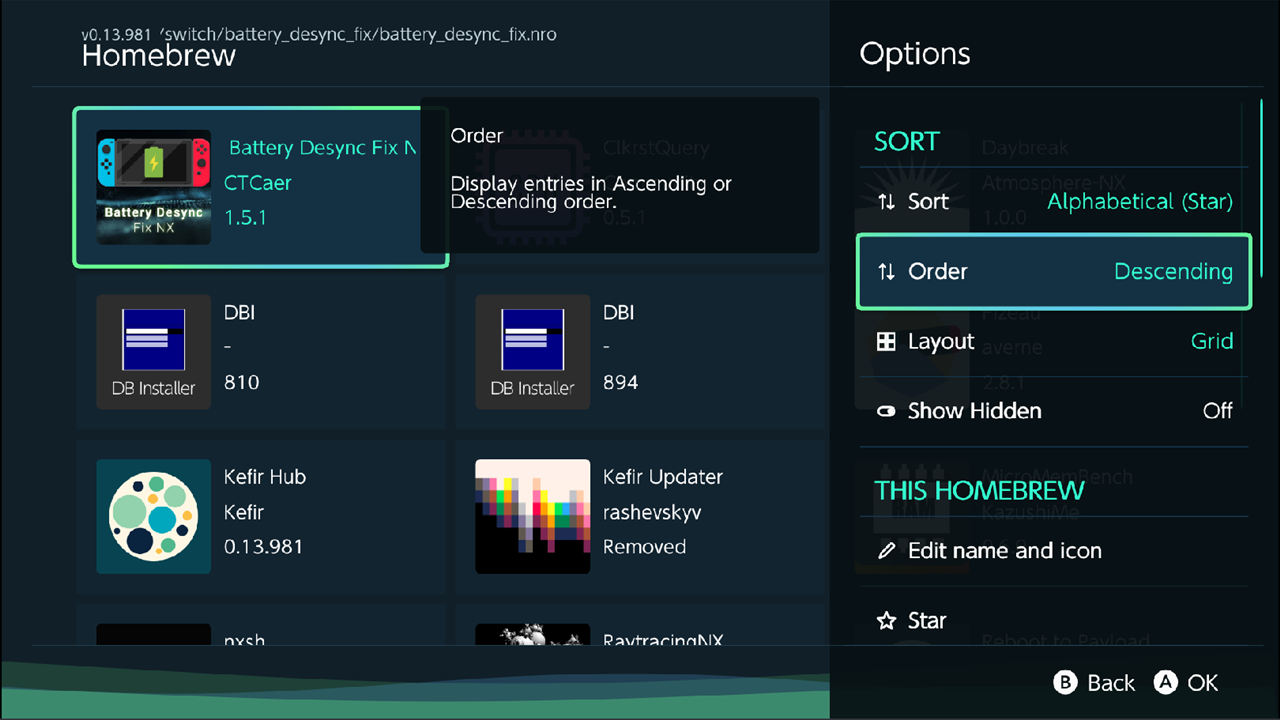Click version 0.13.981 under Kefir Hub

pos(263,547)
